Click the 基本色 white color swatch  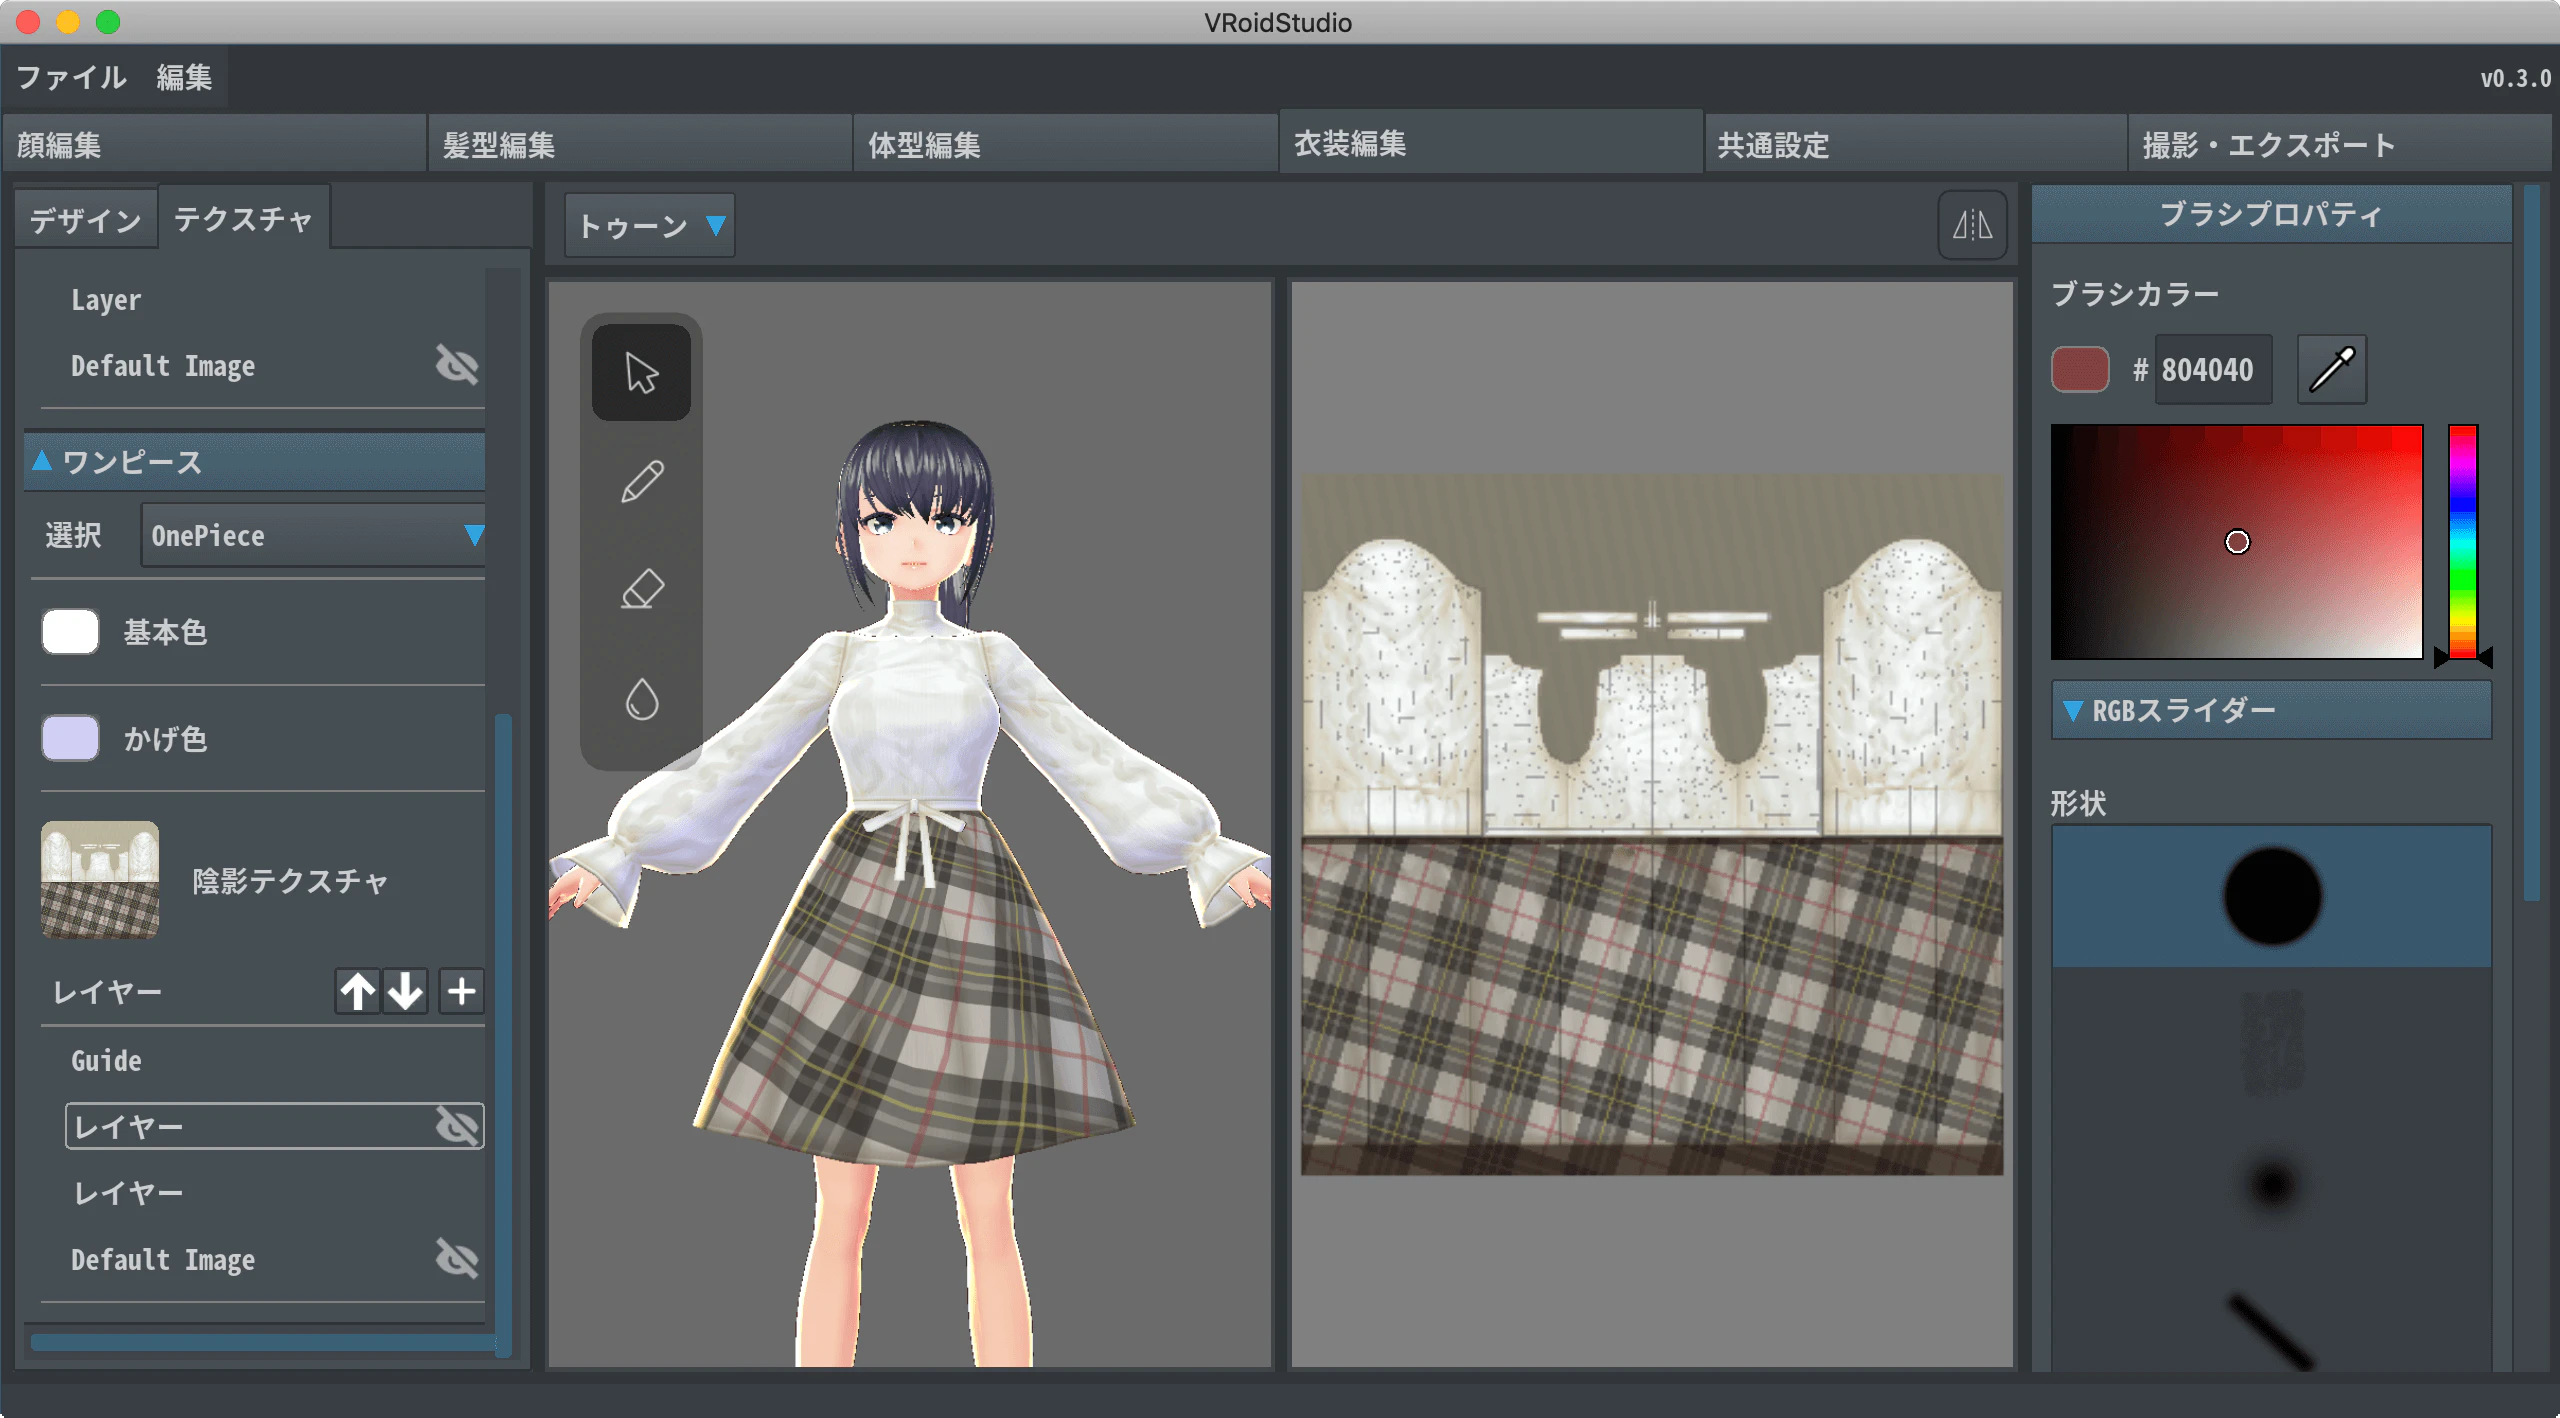point(70,632)
